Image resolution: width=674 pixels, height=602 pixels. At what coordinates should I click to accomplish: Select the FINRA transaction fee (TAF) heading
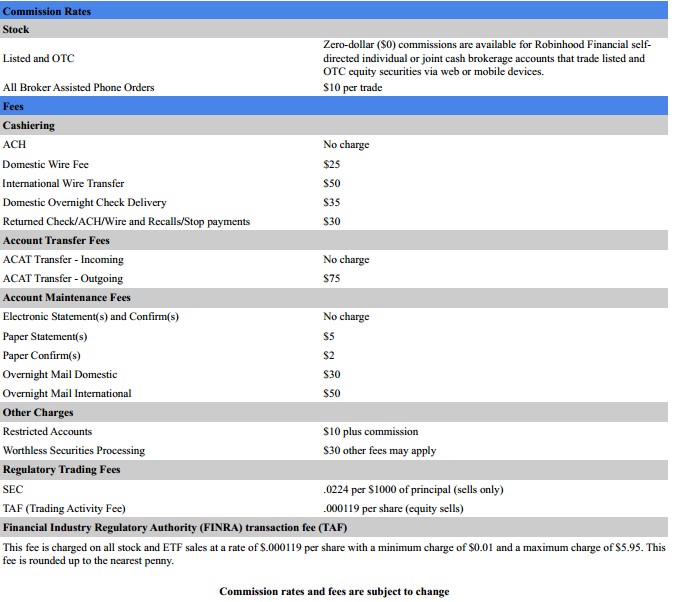[x=175, y=528]
